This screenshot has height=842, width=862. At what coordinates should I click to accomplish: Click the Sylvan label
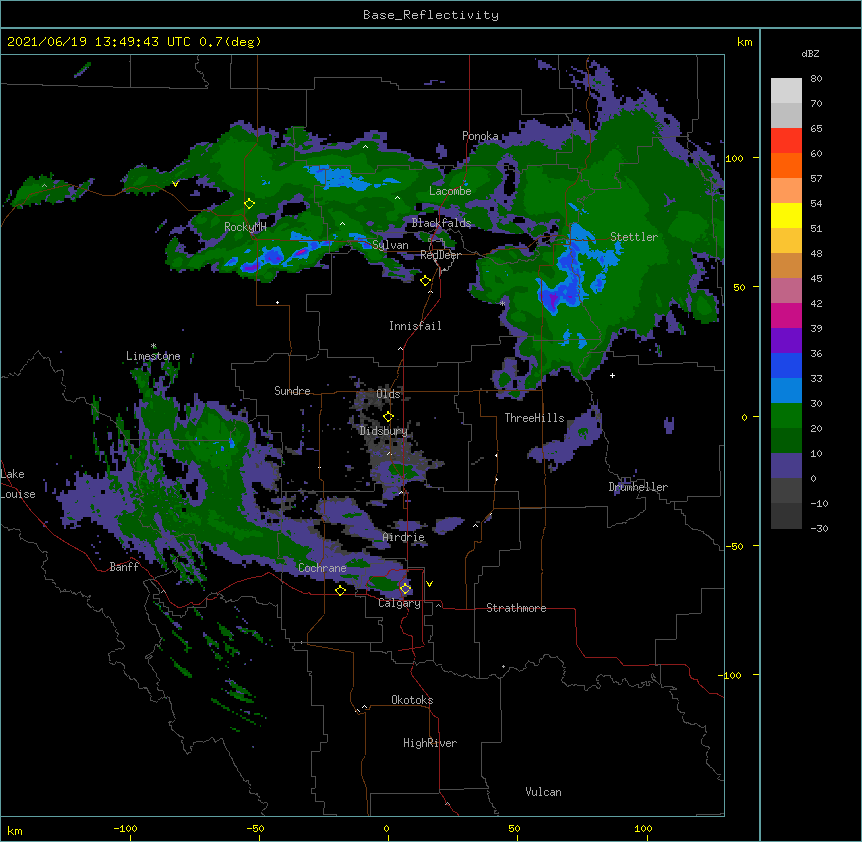[x=390, y=245]
